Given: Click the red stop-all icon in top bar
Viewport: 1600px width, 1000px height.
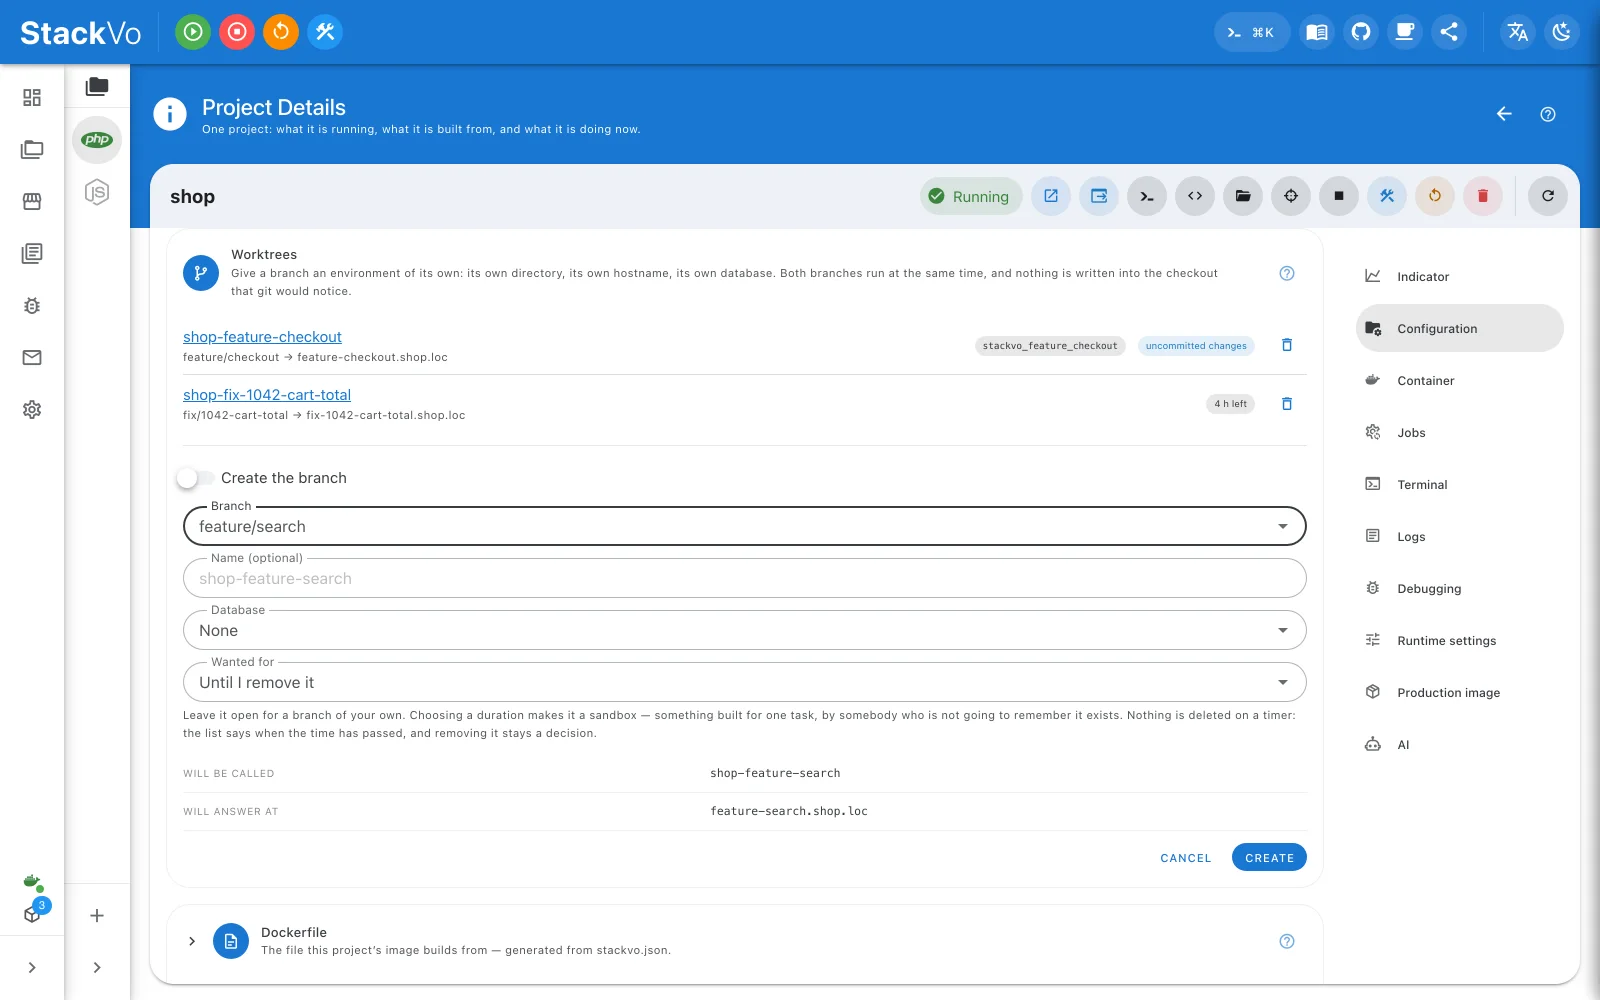Looking at the screenshot, I should coord(237,32).
